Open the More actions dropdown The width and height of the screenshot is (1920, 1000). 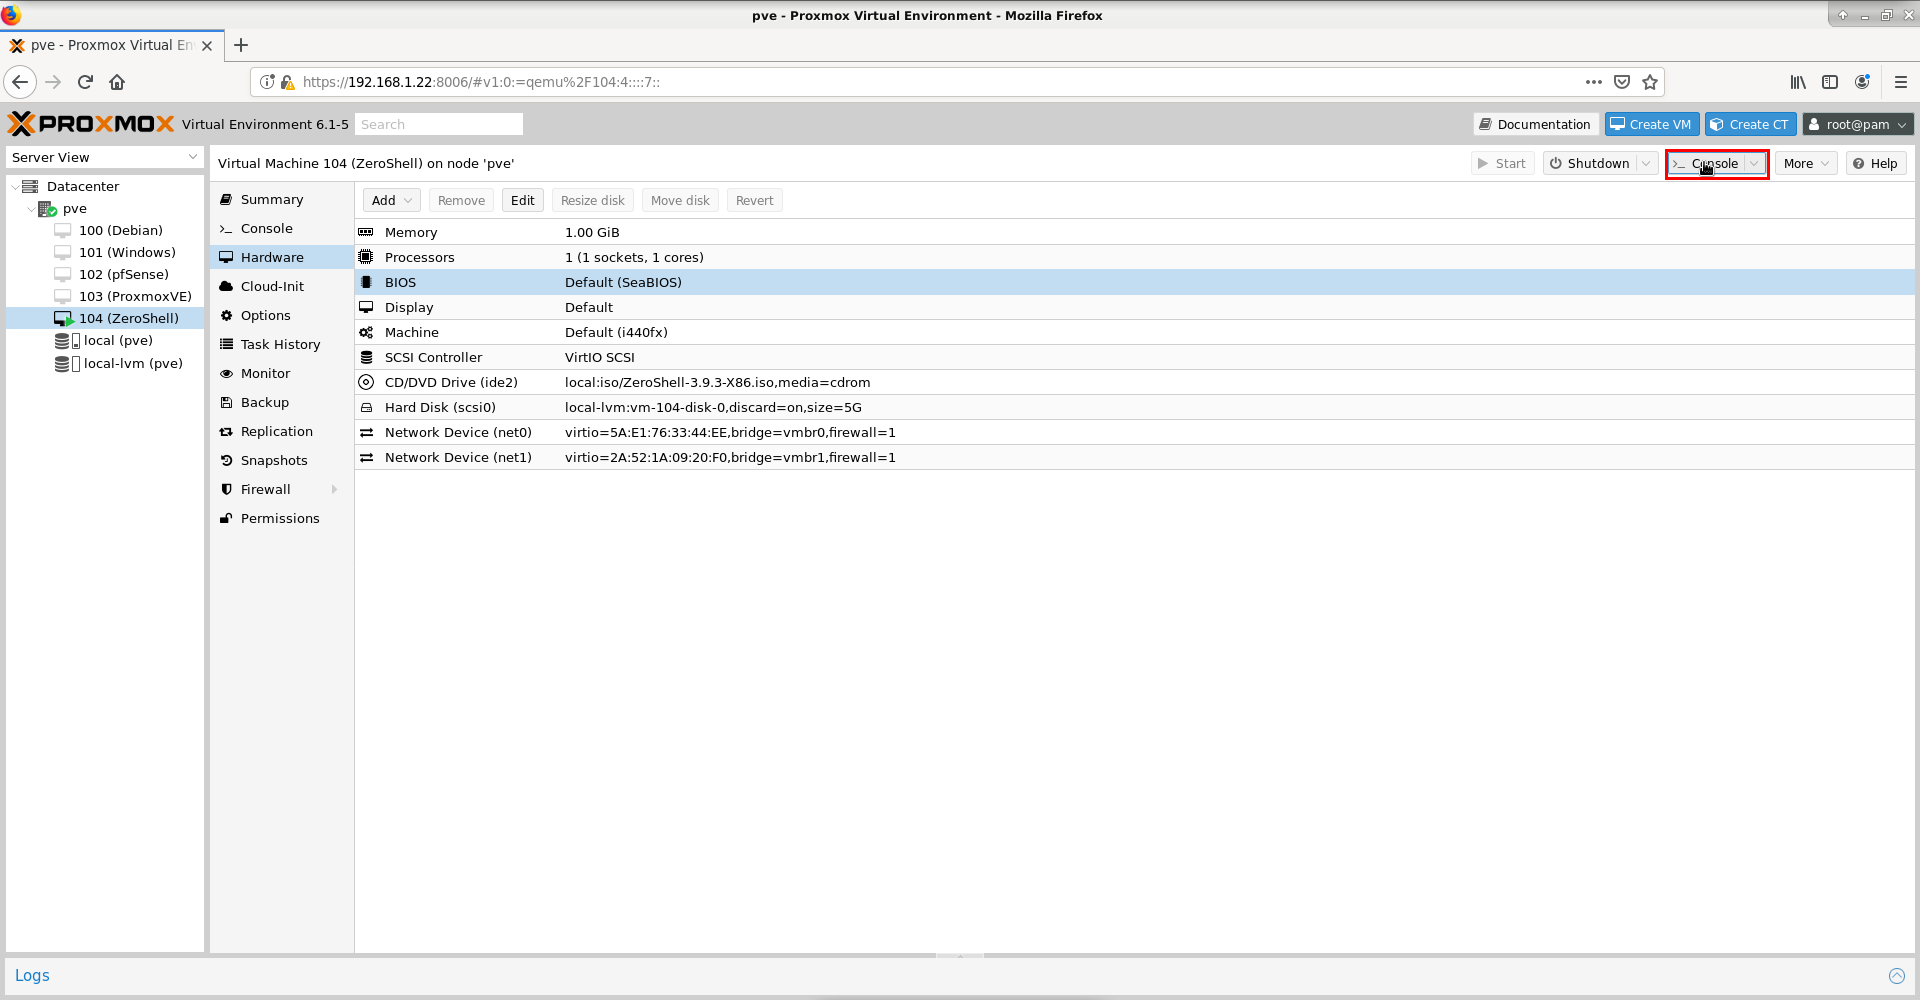coord(1806,163)
